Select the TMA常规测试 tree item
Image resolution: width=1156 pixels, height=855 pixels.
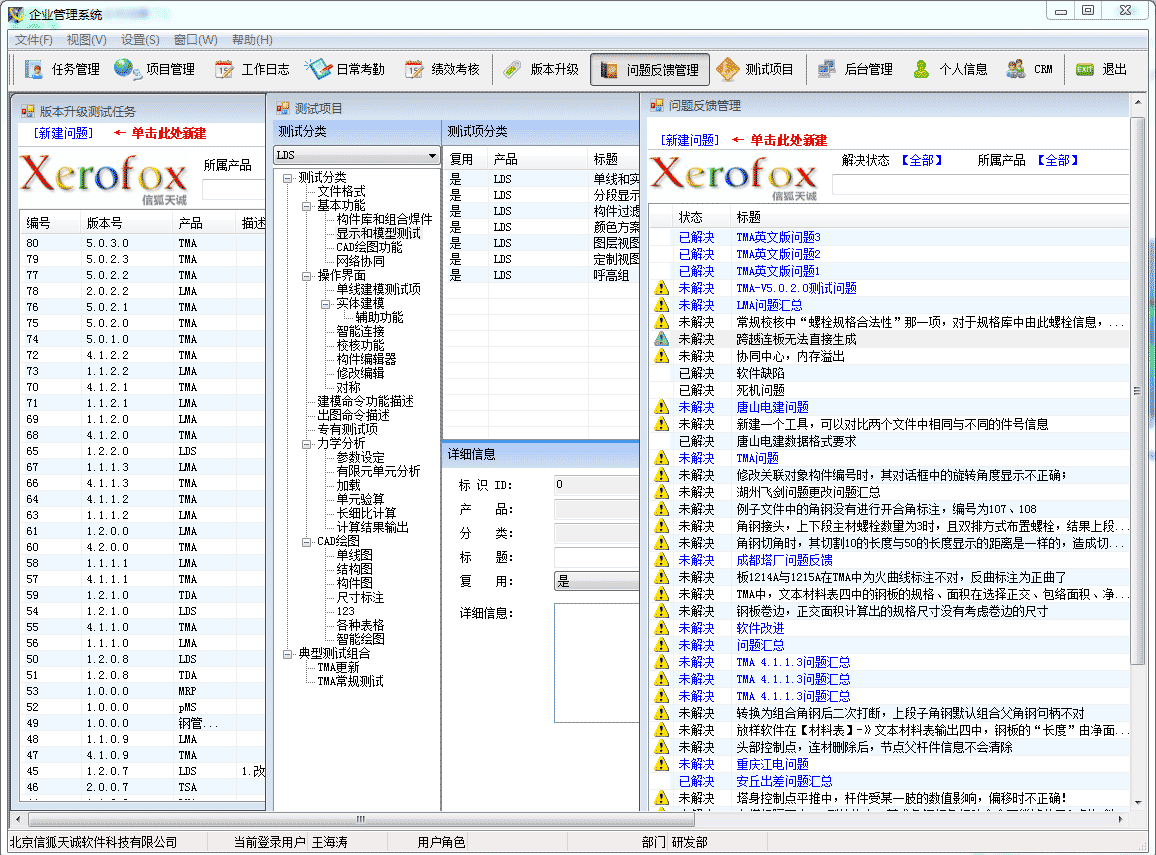(x=350, y=682)
